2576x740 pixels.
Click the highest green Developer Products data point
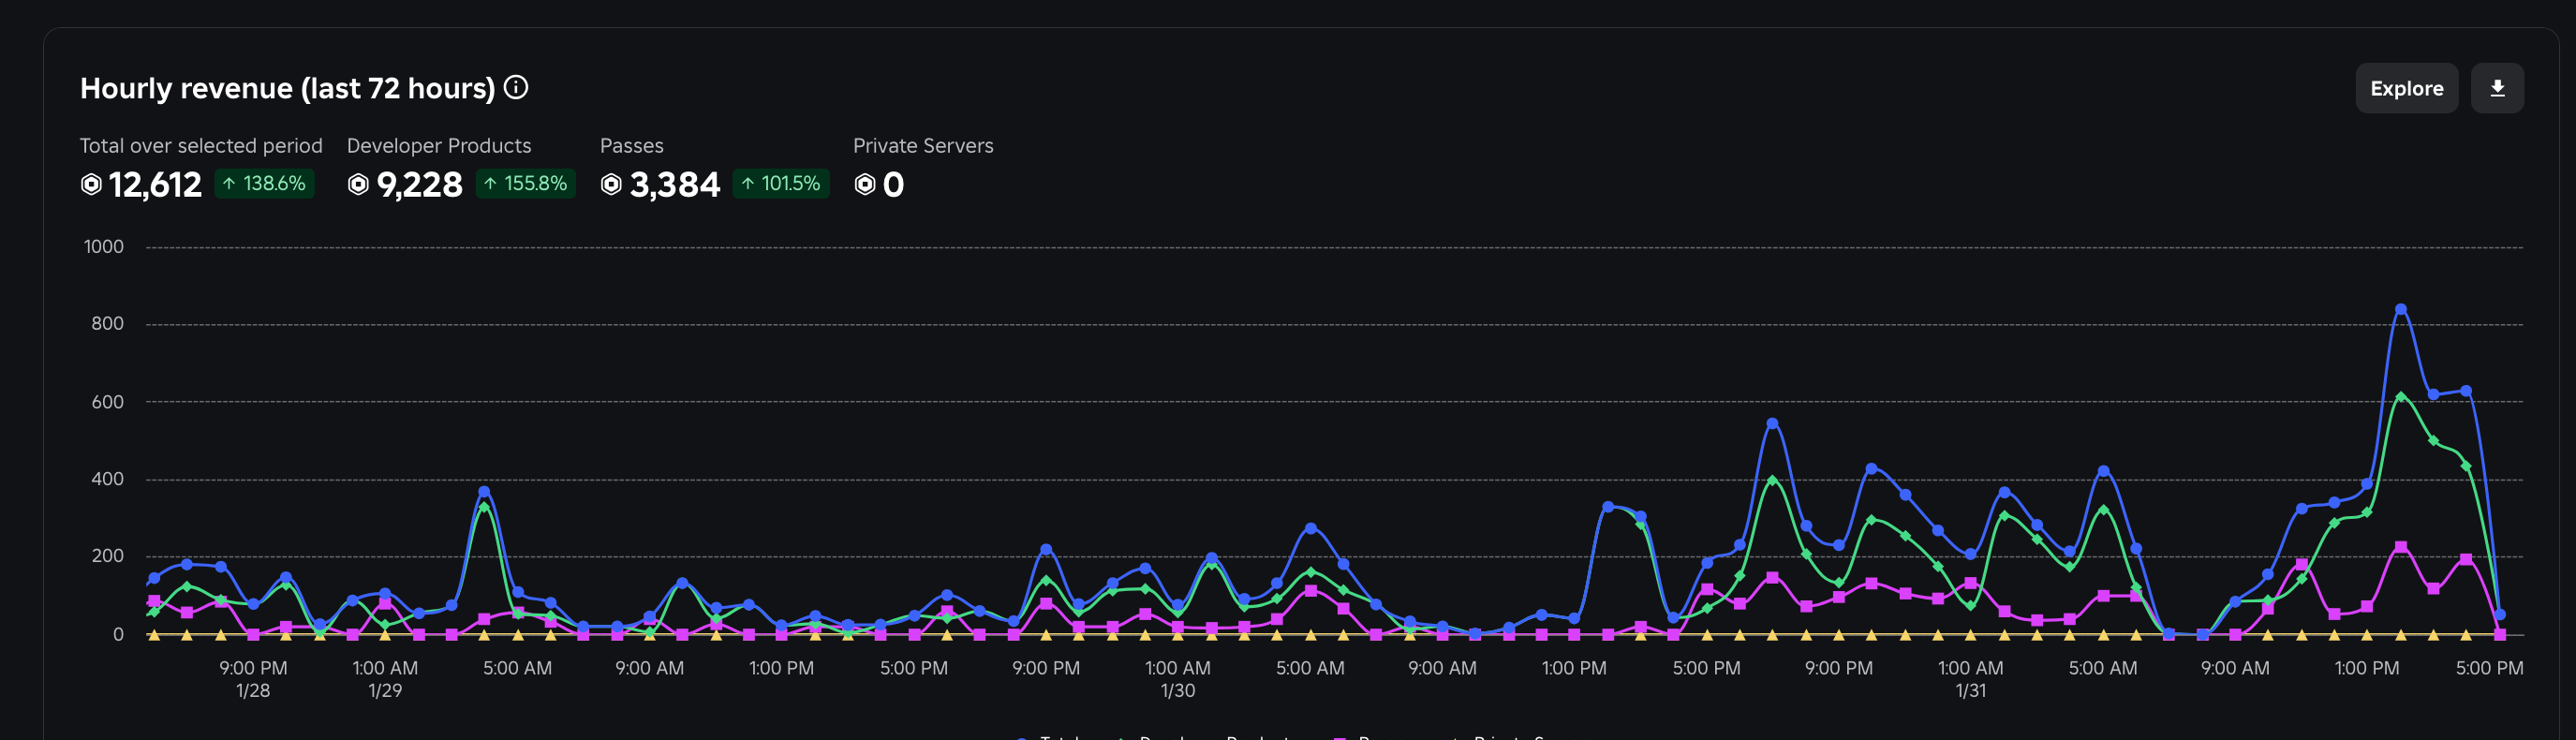pyautogui.click(x=2400, y=397)
